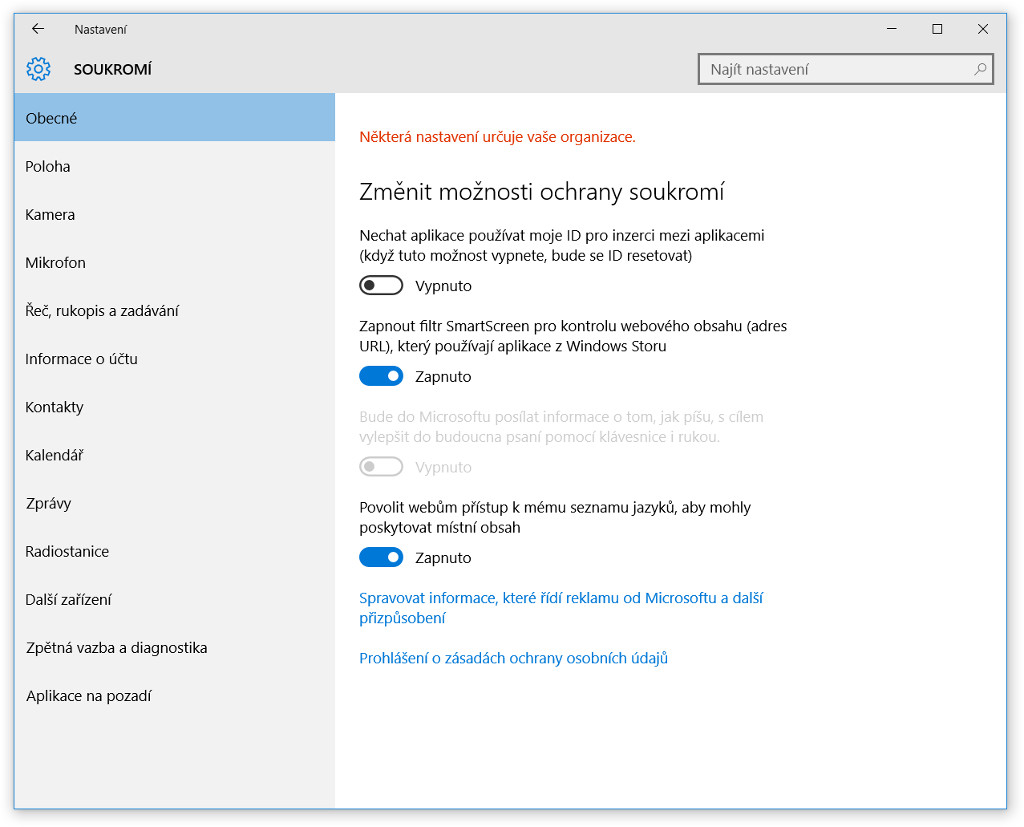
Task: Select Informace o účtu
Action: point(82,359)
